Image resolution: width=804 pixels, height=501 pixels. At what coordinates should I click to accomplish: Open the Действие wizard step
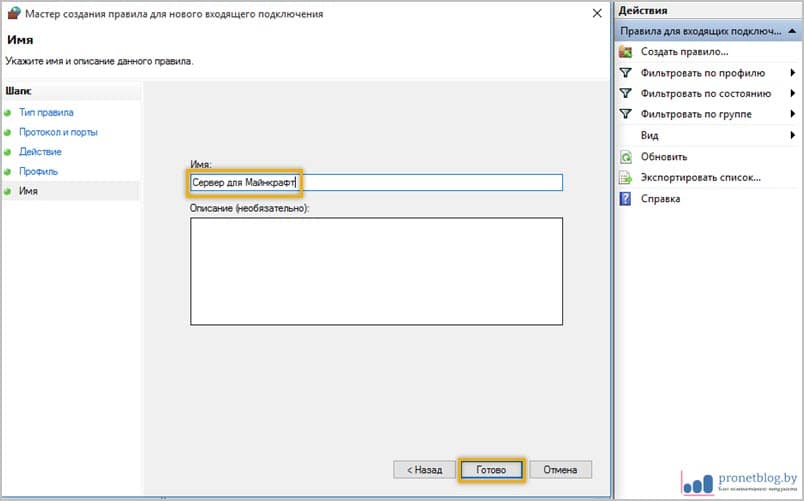40,152
